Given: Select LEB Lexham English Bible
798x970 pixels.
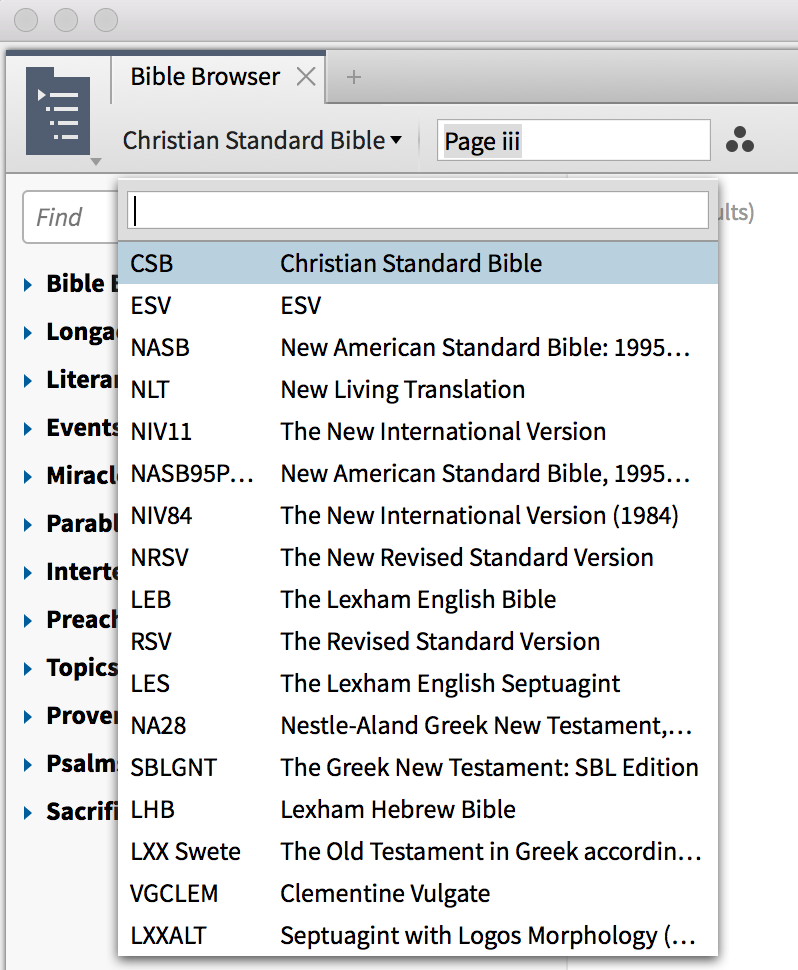Looking at the screenshot, I should point(418,600).
